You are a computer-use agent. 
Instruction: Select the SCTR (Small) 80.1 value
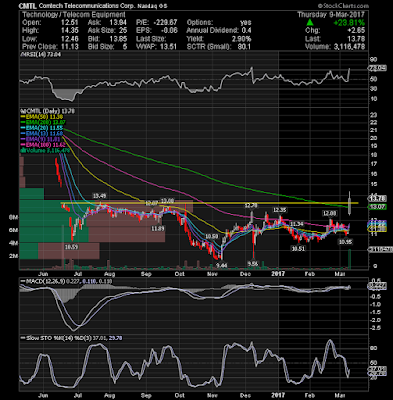click(x=245, y=47)
